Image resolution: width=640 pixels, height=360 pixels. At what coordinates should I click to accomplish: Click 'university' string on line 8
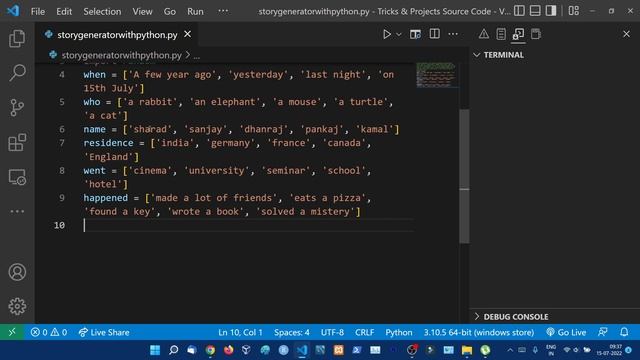(217, 171)
